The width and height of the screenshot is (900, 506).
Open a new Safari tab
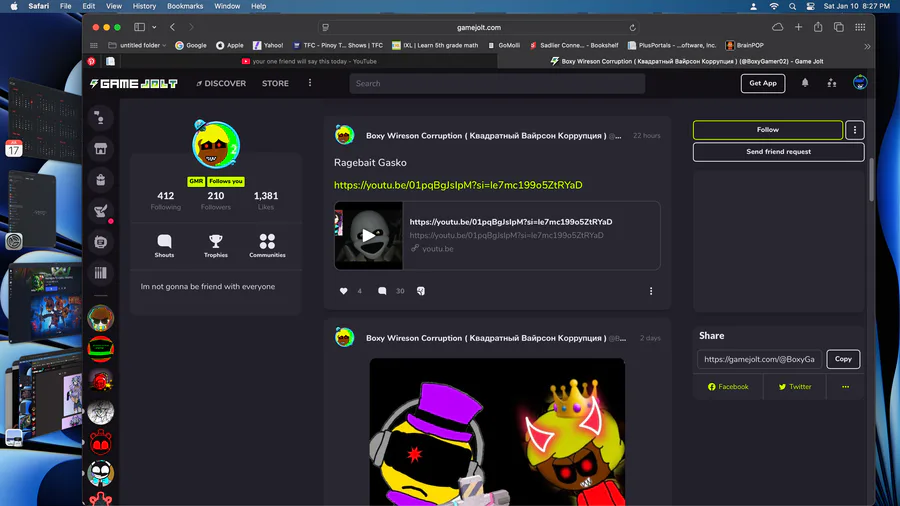798,27
